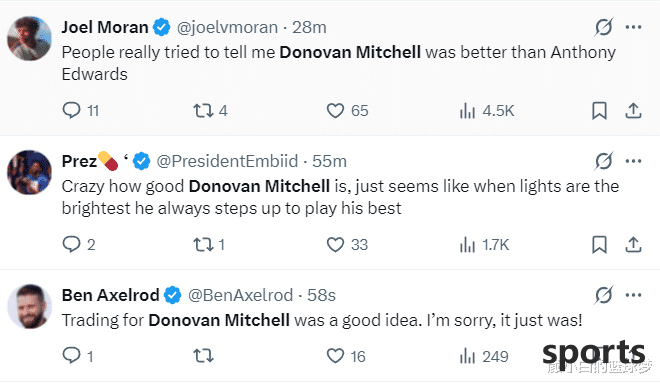Retweet Joel Moran's Donovan Mitchell tweet

203,111
